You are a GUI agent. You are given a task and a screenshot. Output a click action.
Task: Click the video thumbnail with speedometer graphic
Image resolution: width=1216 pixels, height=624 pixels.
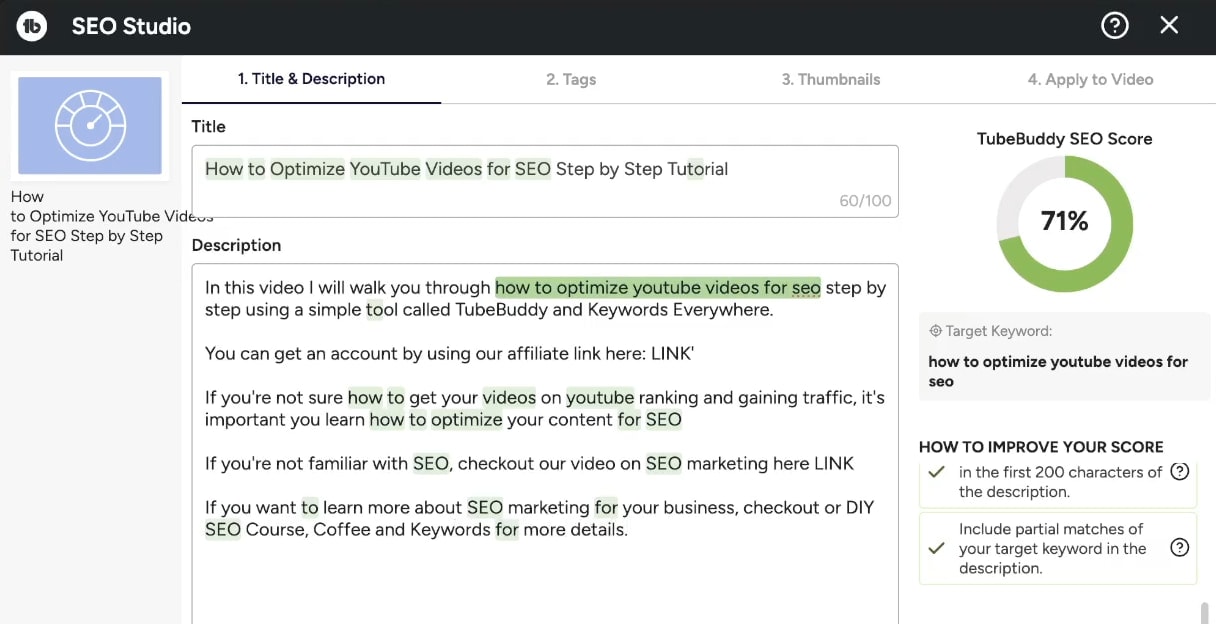point(90,126)
